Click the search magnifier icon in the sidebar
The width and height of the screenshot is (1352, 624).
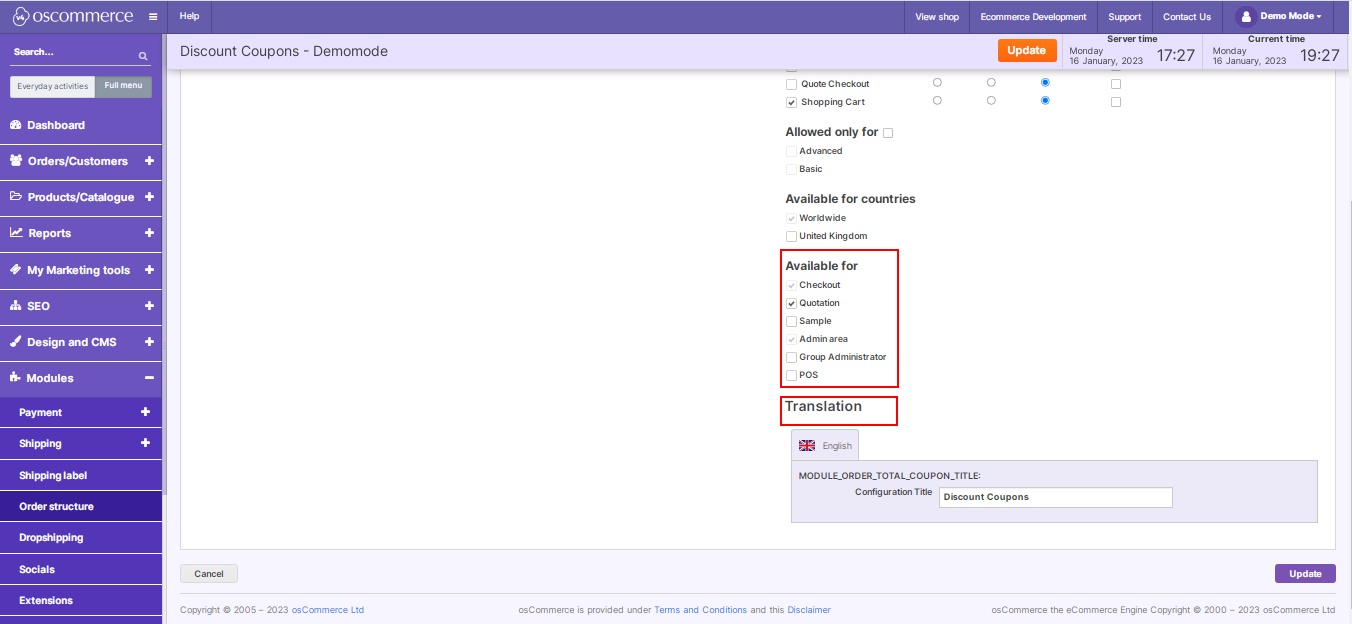click(x=143, y=57)
